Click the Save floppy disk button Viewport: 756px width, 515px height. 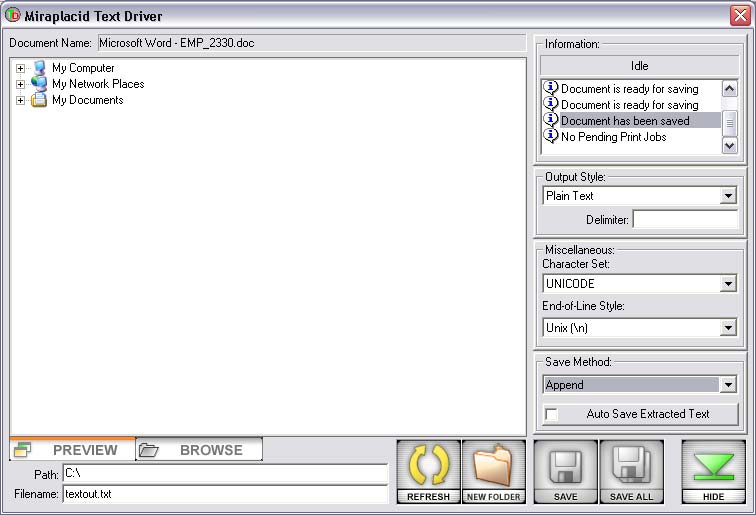pyautogui.click(x=566, y=471)
